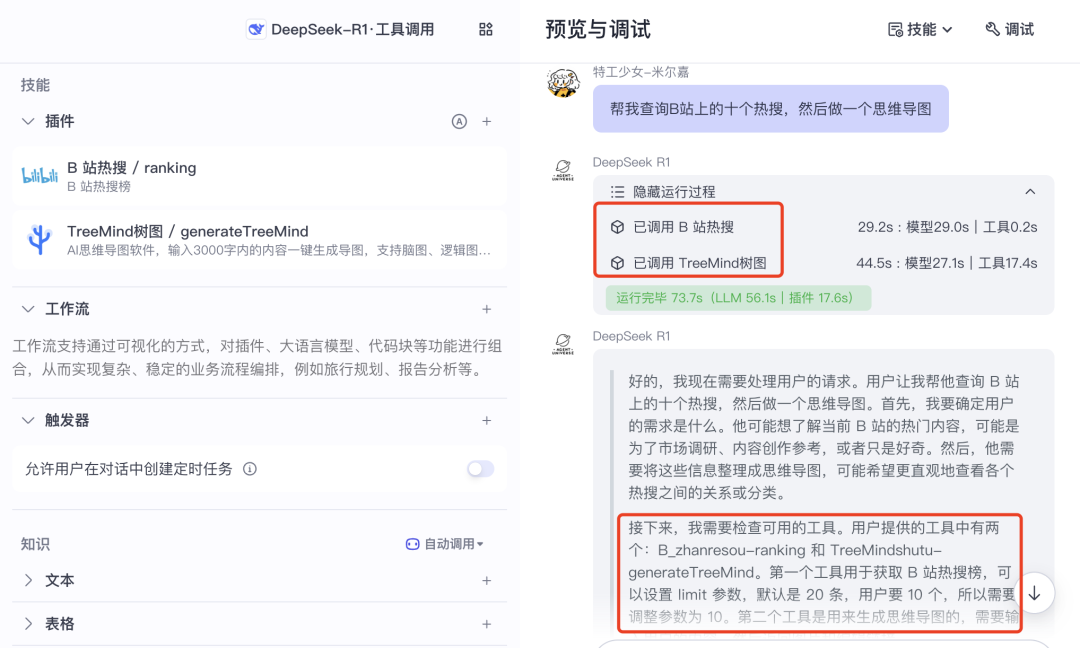The width and height of the screenshot is (1080, 648).
Task: Open the 已调用 B 站热搜 step
Action: coord(683,227)
